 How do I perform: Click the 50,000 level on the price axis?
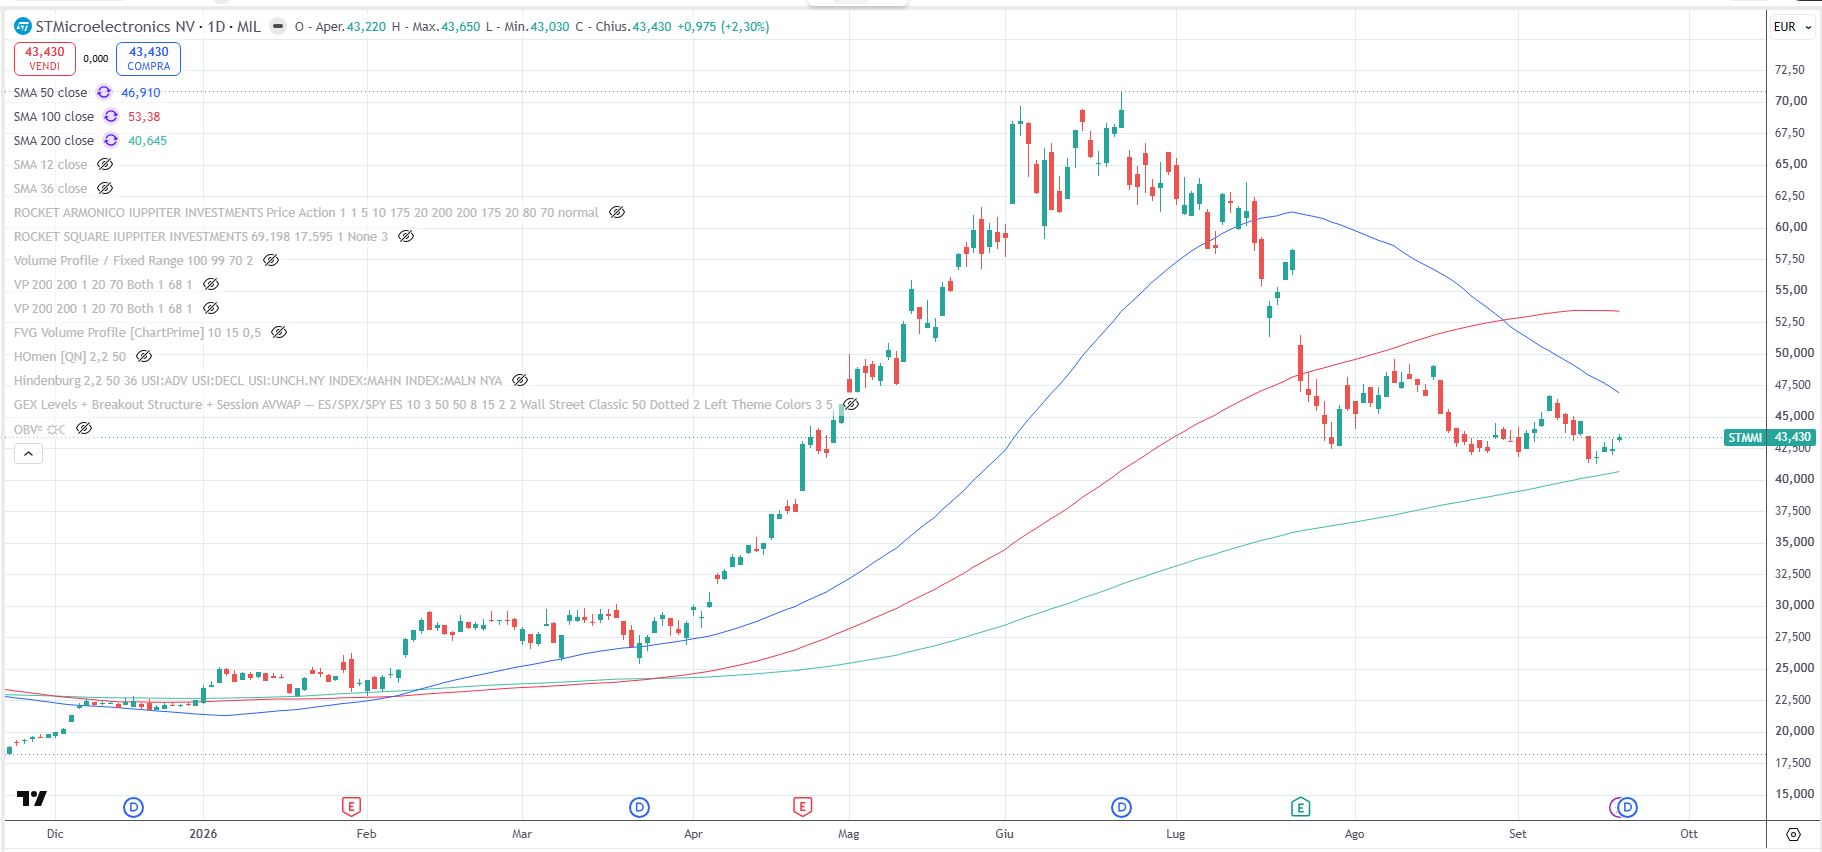pyautogui.click(x=1794, y=353)
